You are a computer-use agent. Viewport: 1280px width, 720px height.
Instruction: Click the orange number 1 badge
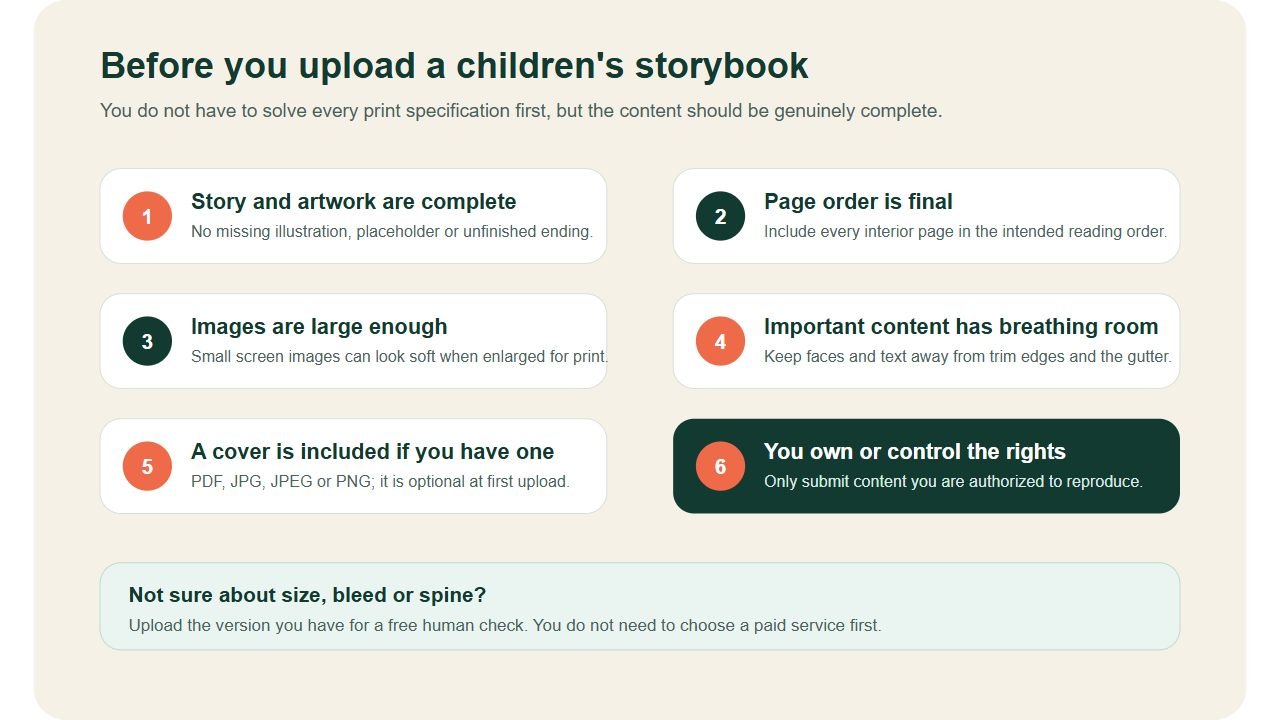(x=147, y=216)
